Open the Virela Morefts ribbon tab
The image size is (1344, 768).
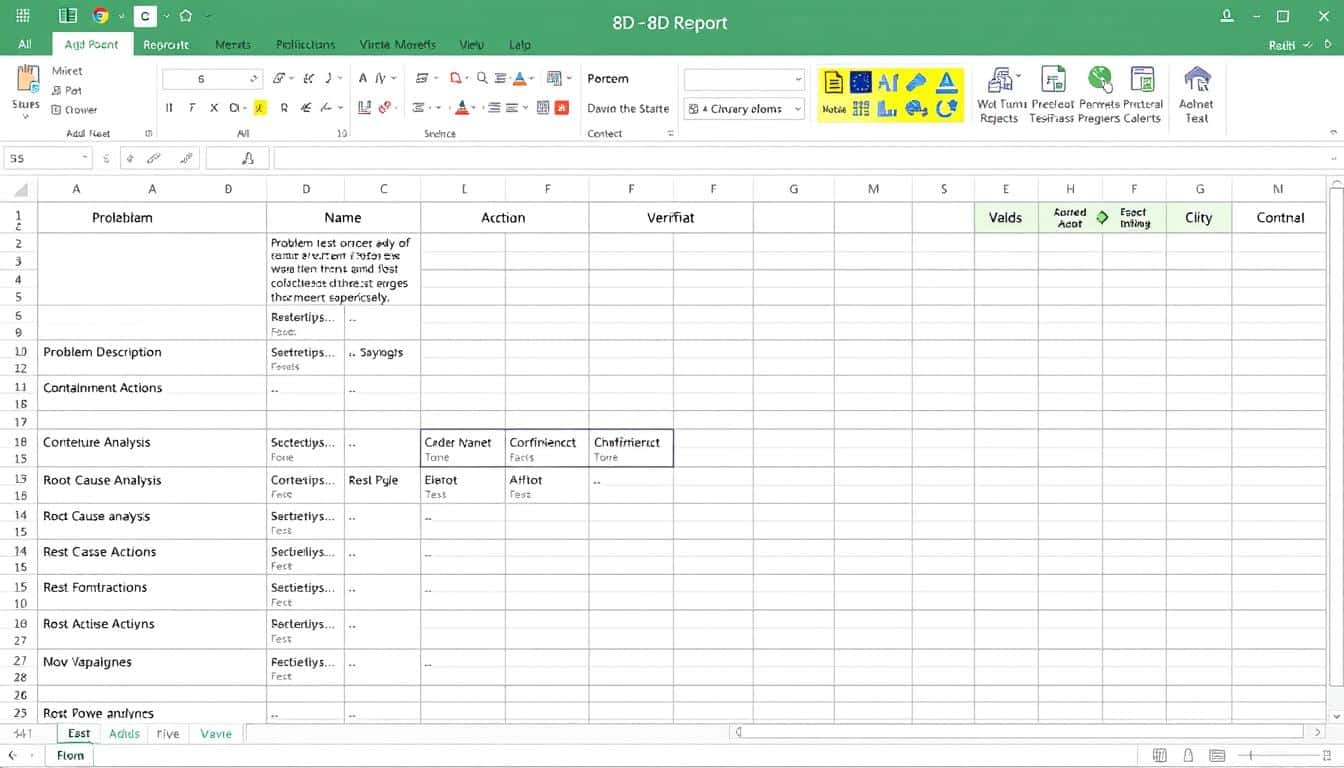[397, 45]
